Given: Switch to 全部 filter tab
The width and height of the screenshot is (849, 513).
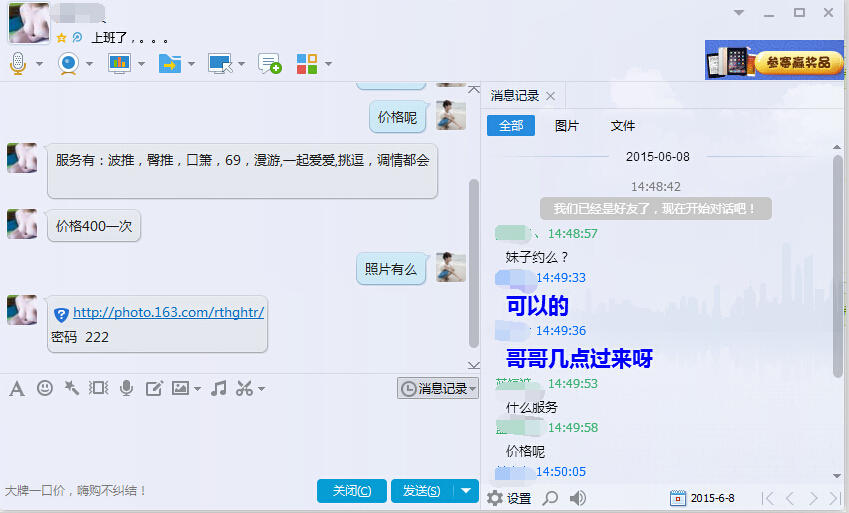Looking at the screenshot, I should tap(511, 126).
